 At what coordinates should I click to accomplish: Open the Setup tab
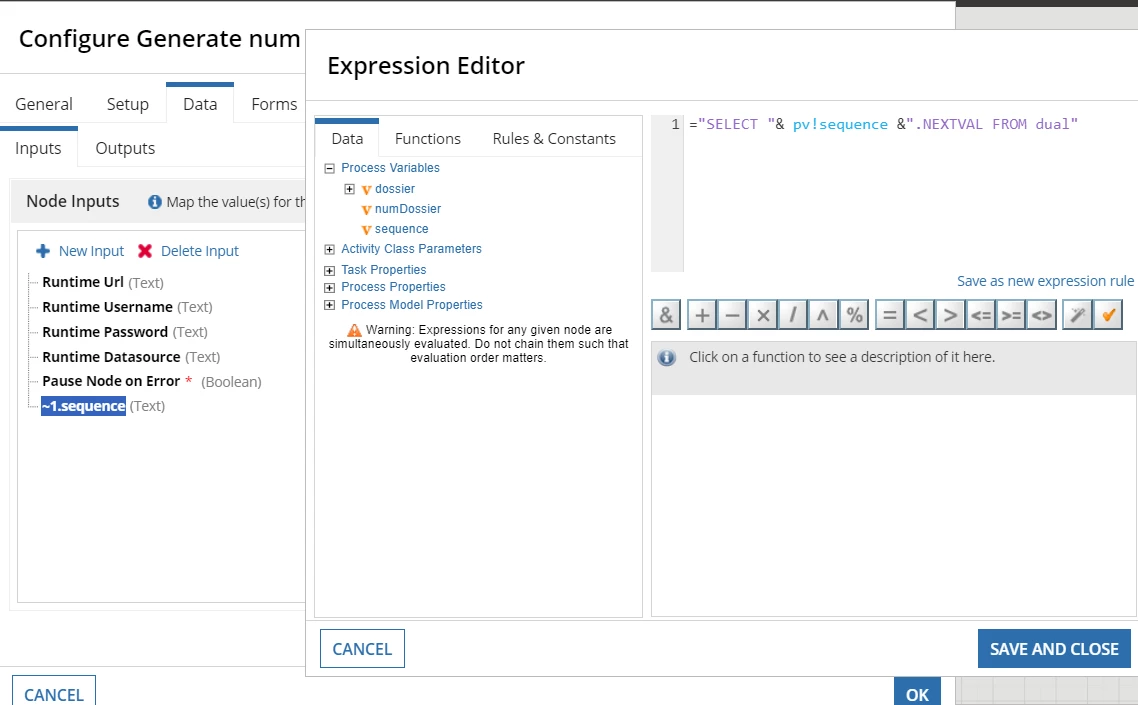pos(128,105)
